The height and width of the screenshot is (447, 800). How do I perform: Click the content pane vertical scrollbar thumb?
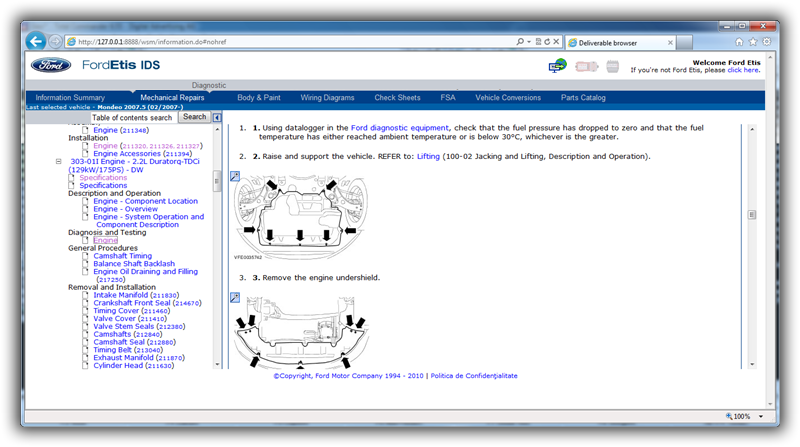(x=752, y=214)
